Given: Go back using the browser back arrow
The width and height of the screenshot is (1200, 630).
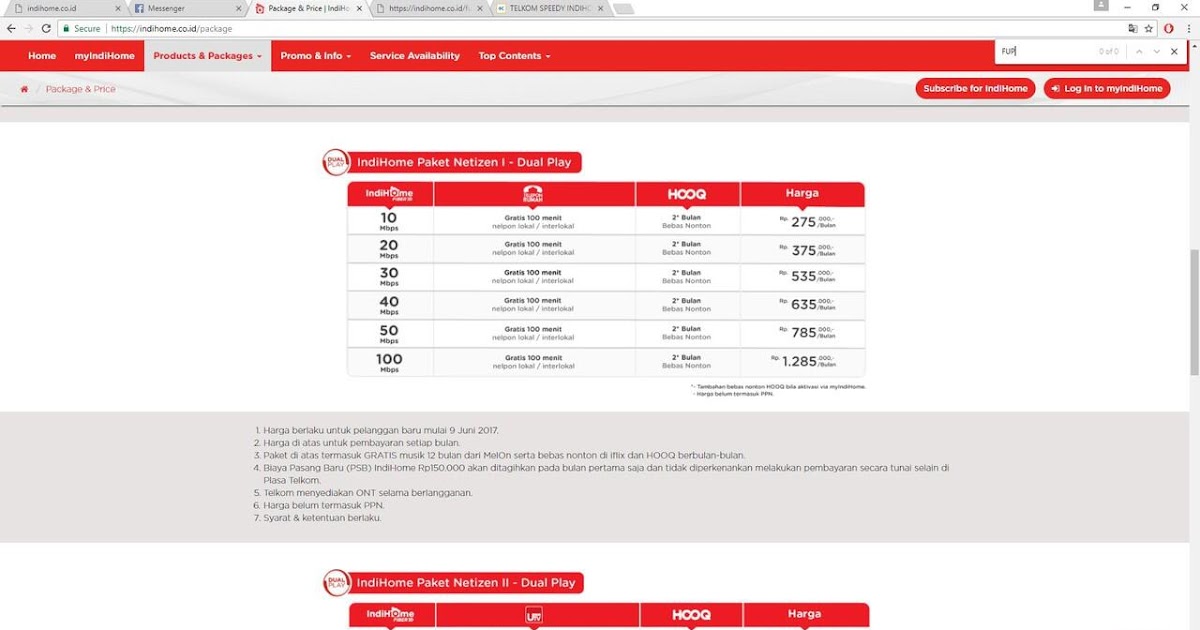Looking at the screenshot, I should pyautogui.click(x=11, y=28).
